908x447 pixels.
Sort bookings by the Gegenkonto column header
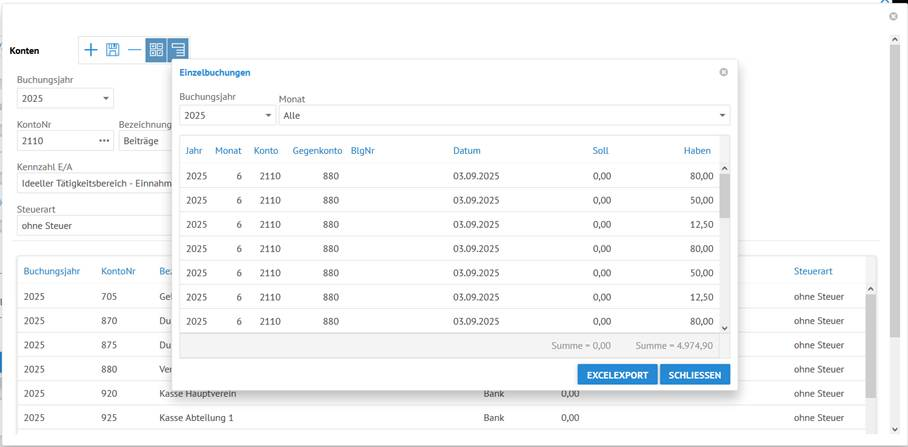click(x=315, y=151)
